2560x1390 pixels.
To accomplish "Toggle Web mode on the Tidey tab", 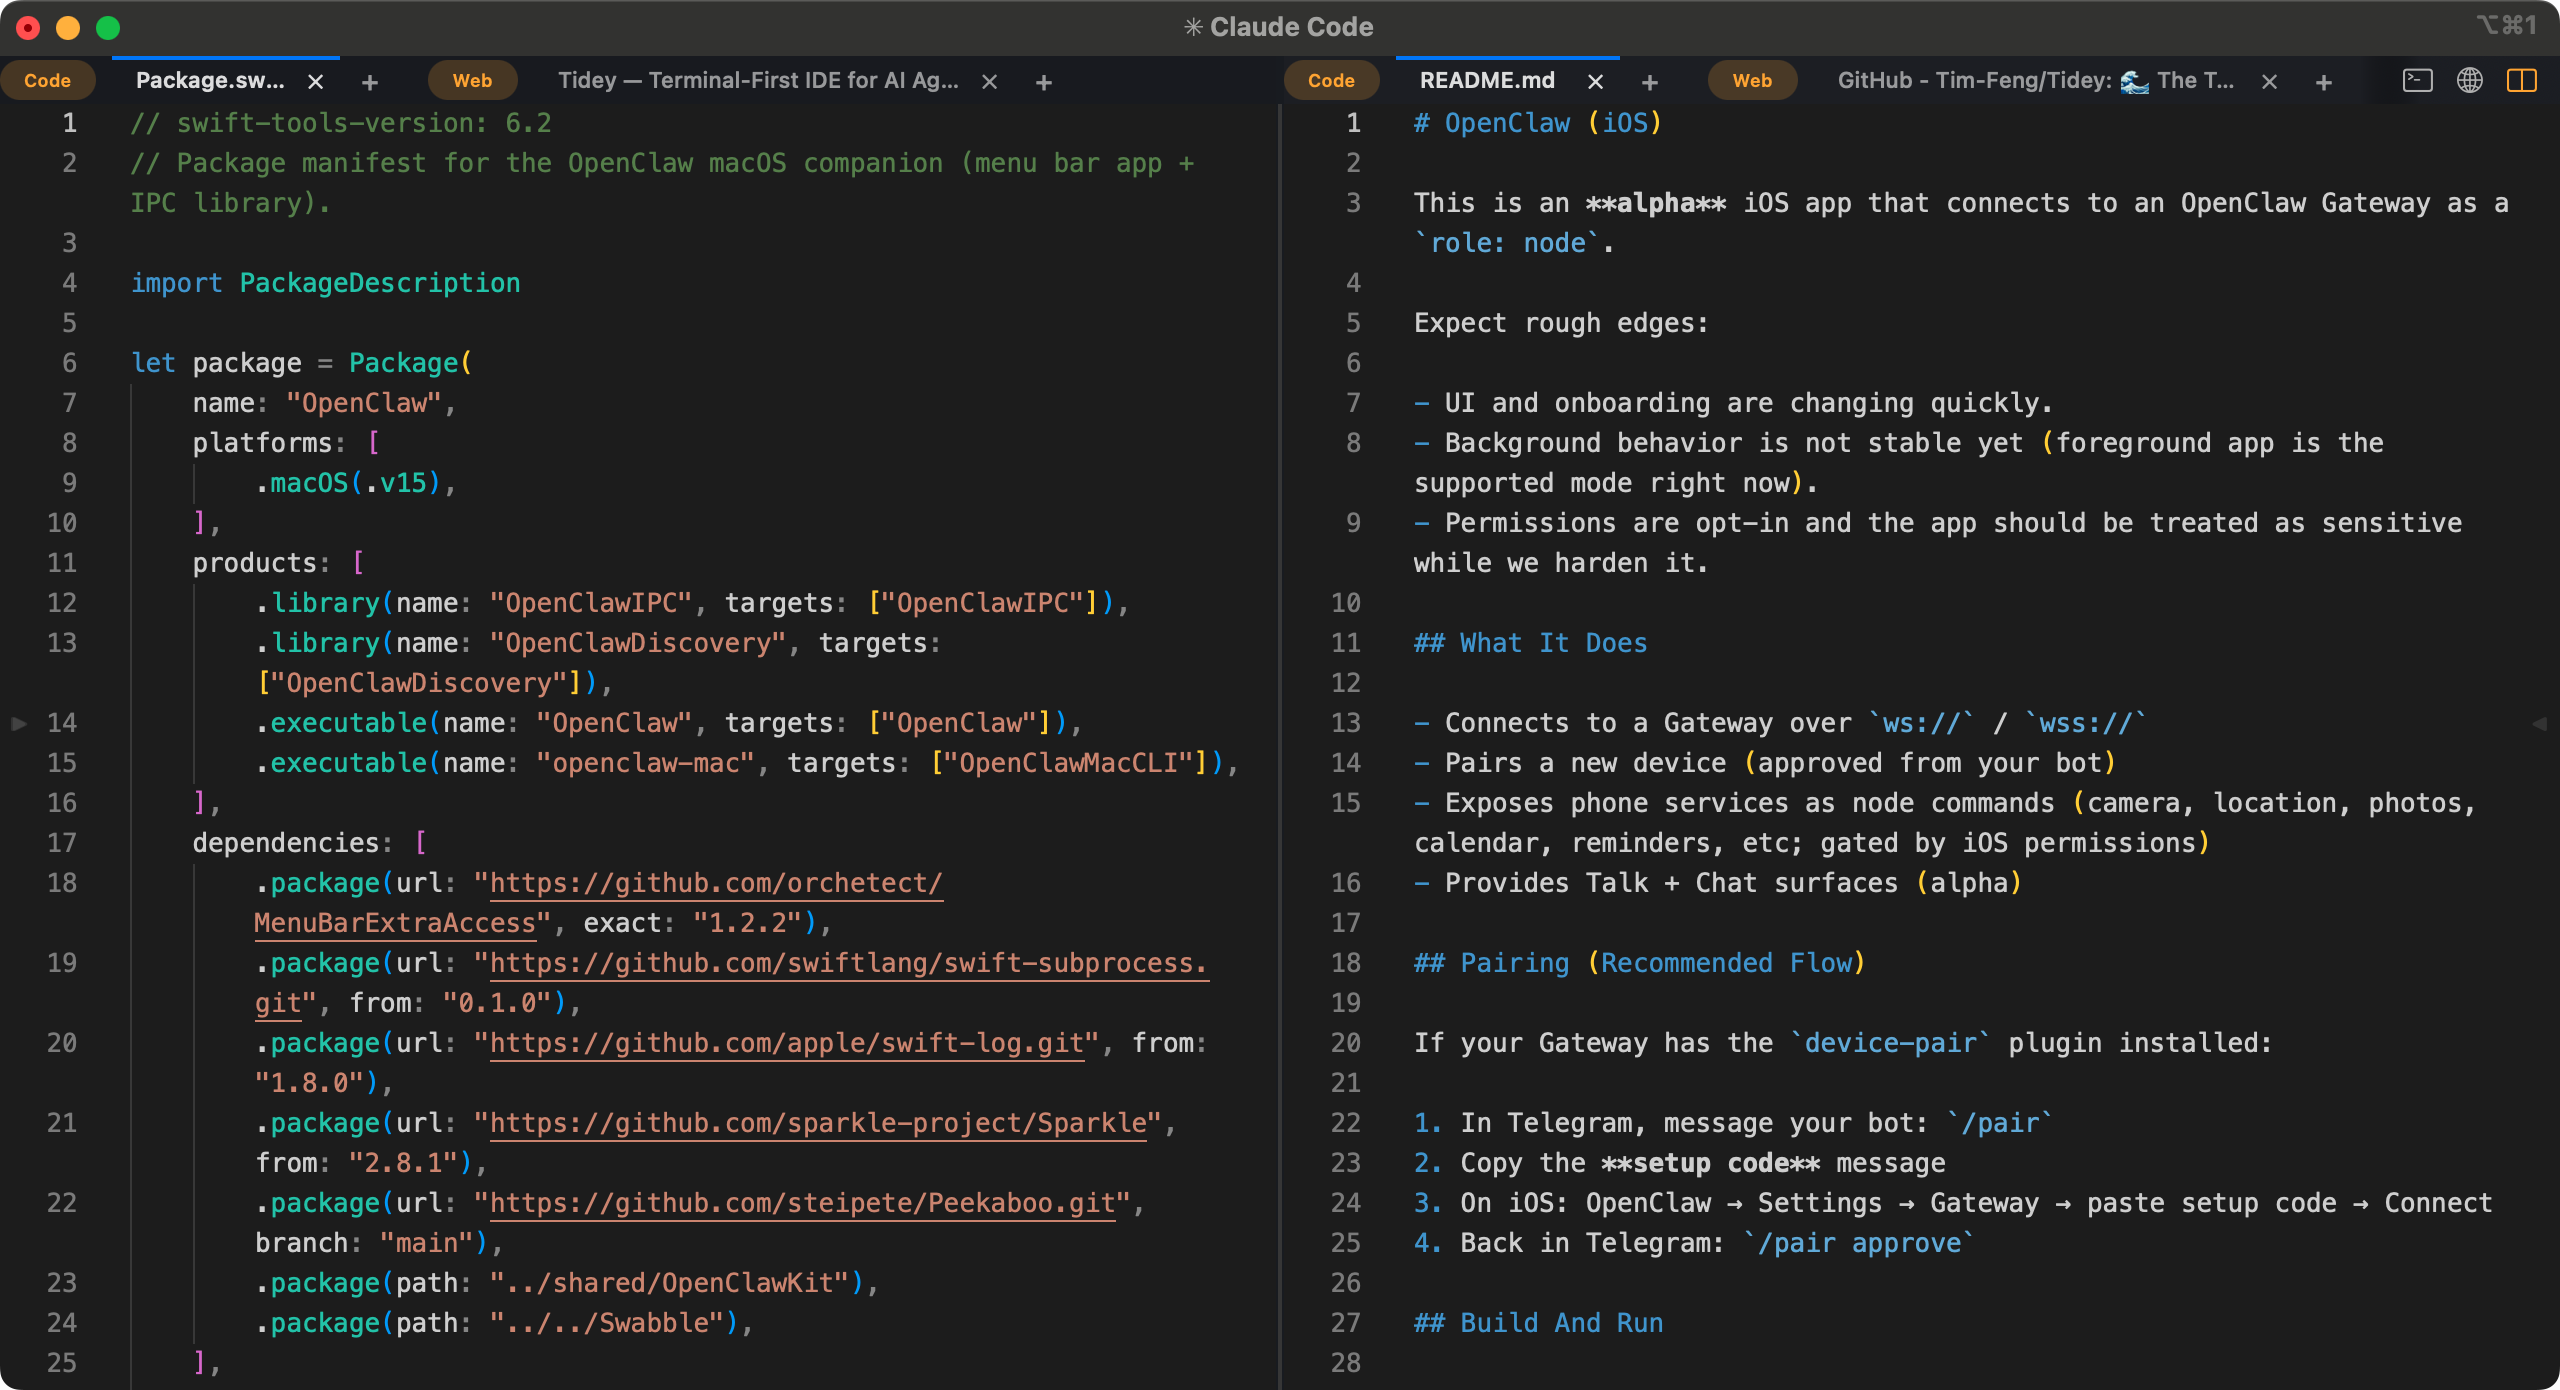I will [472, 80].
